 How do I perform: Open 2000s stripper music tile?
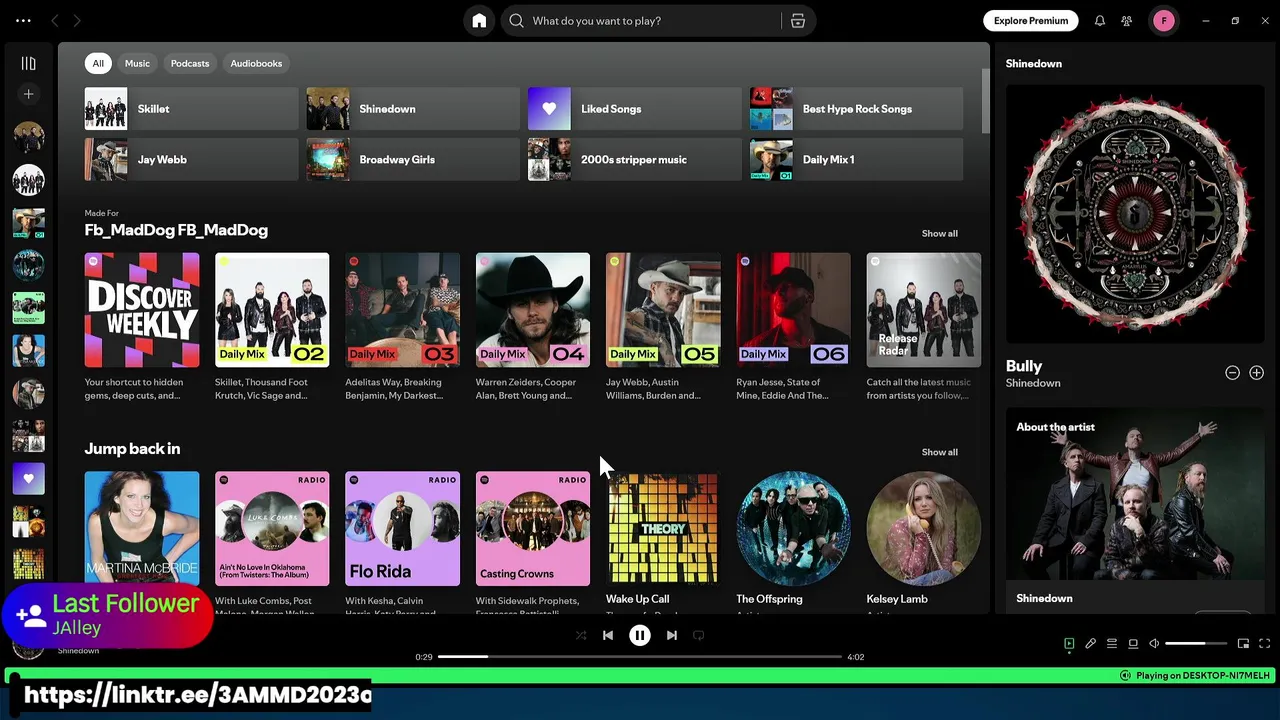tap(634, 160)
